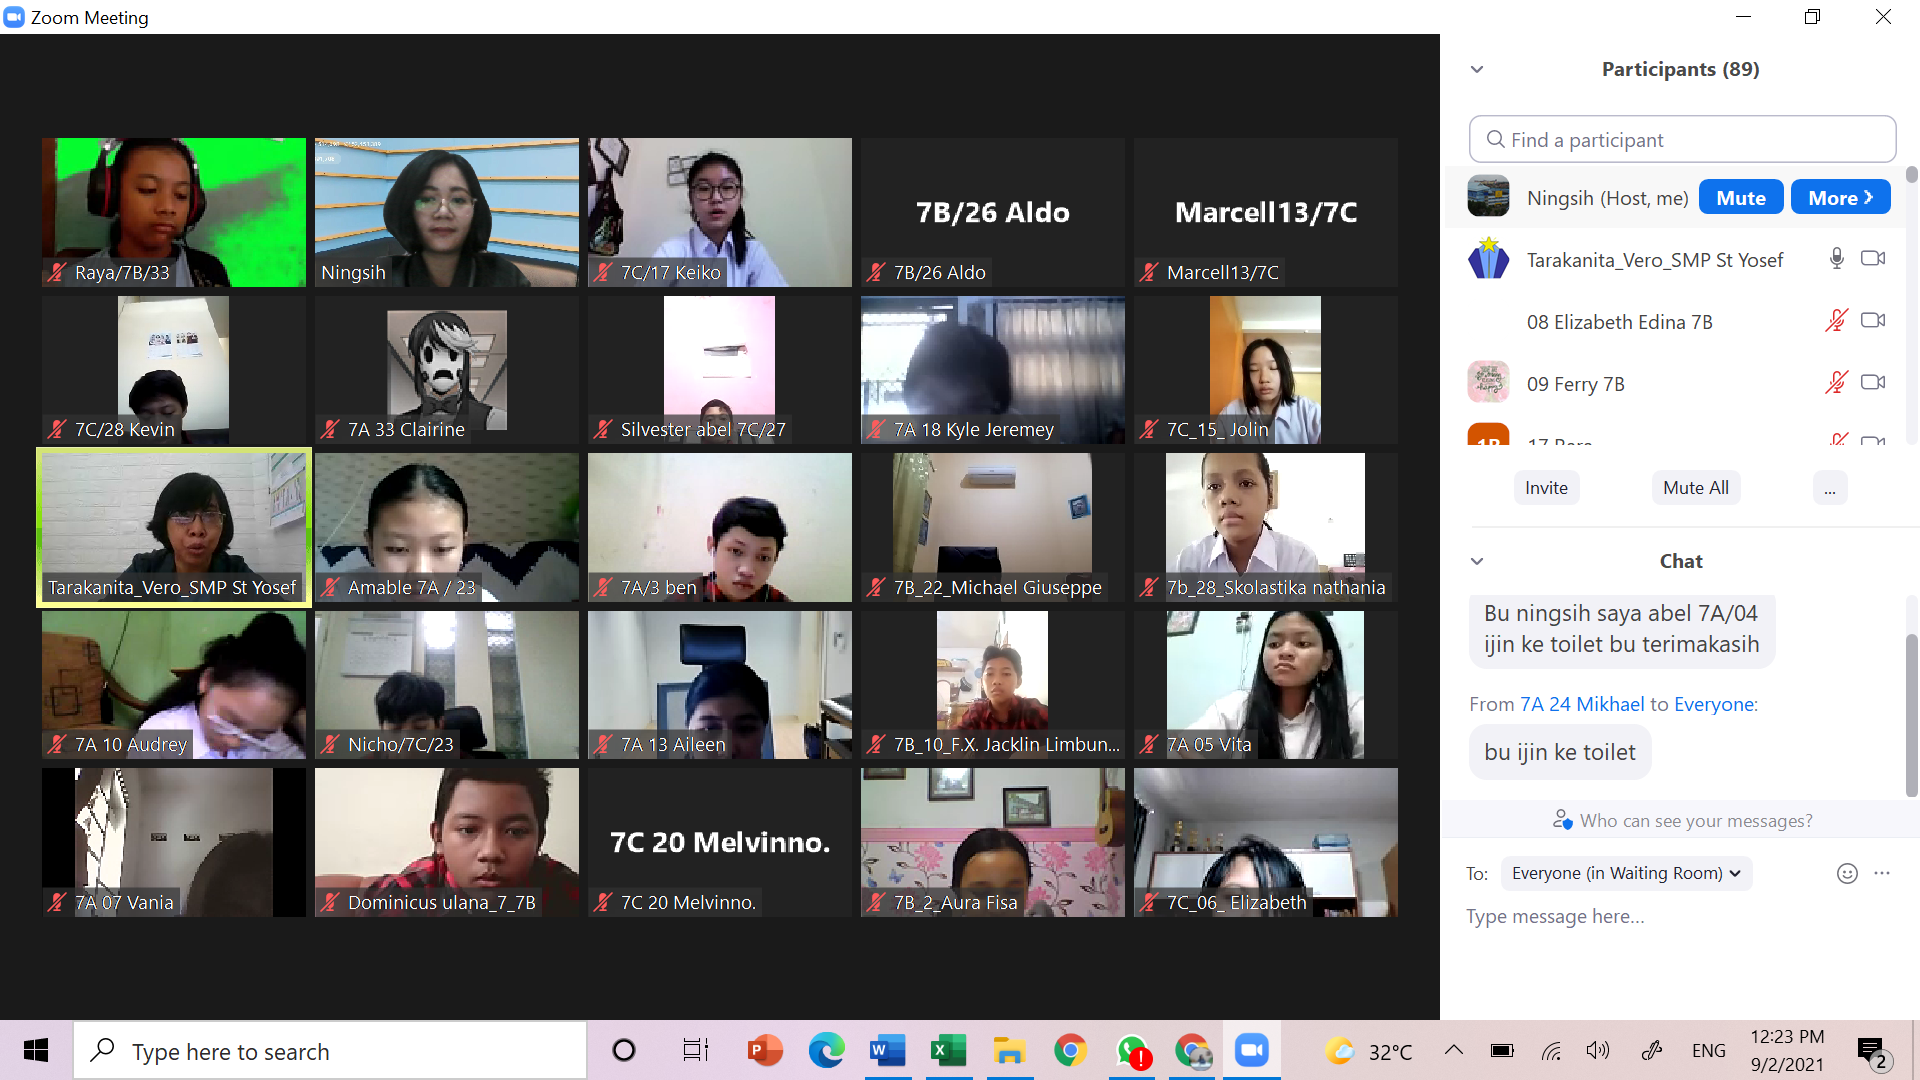Viewport: 1920px width, 1080px height.
Task: Toggle 09 Ferry 7B muted microphone icon
Action: coord(1836,383)
